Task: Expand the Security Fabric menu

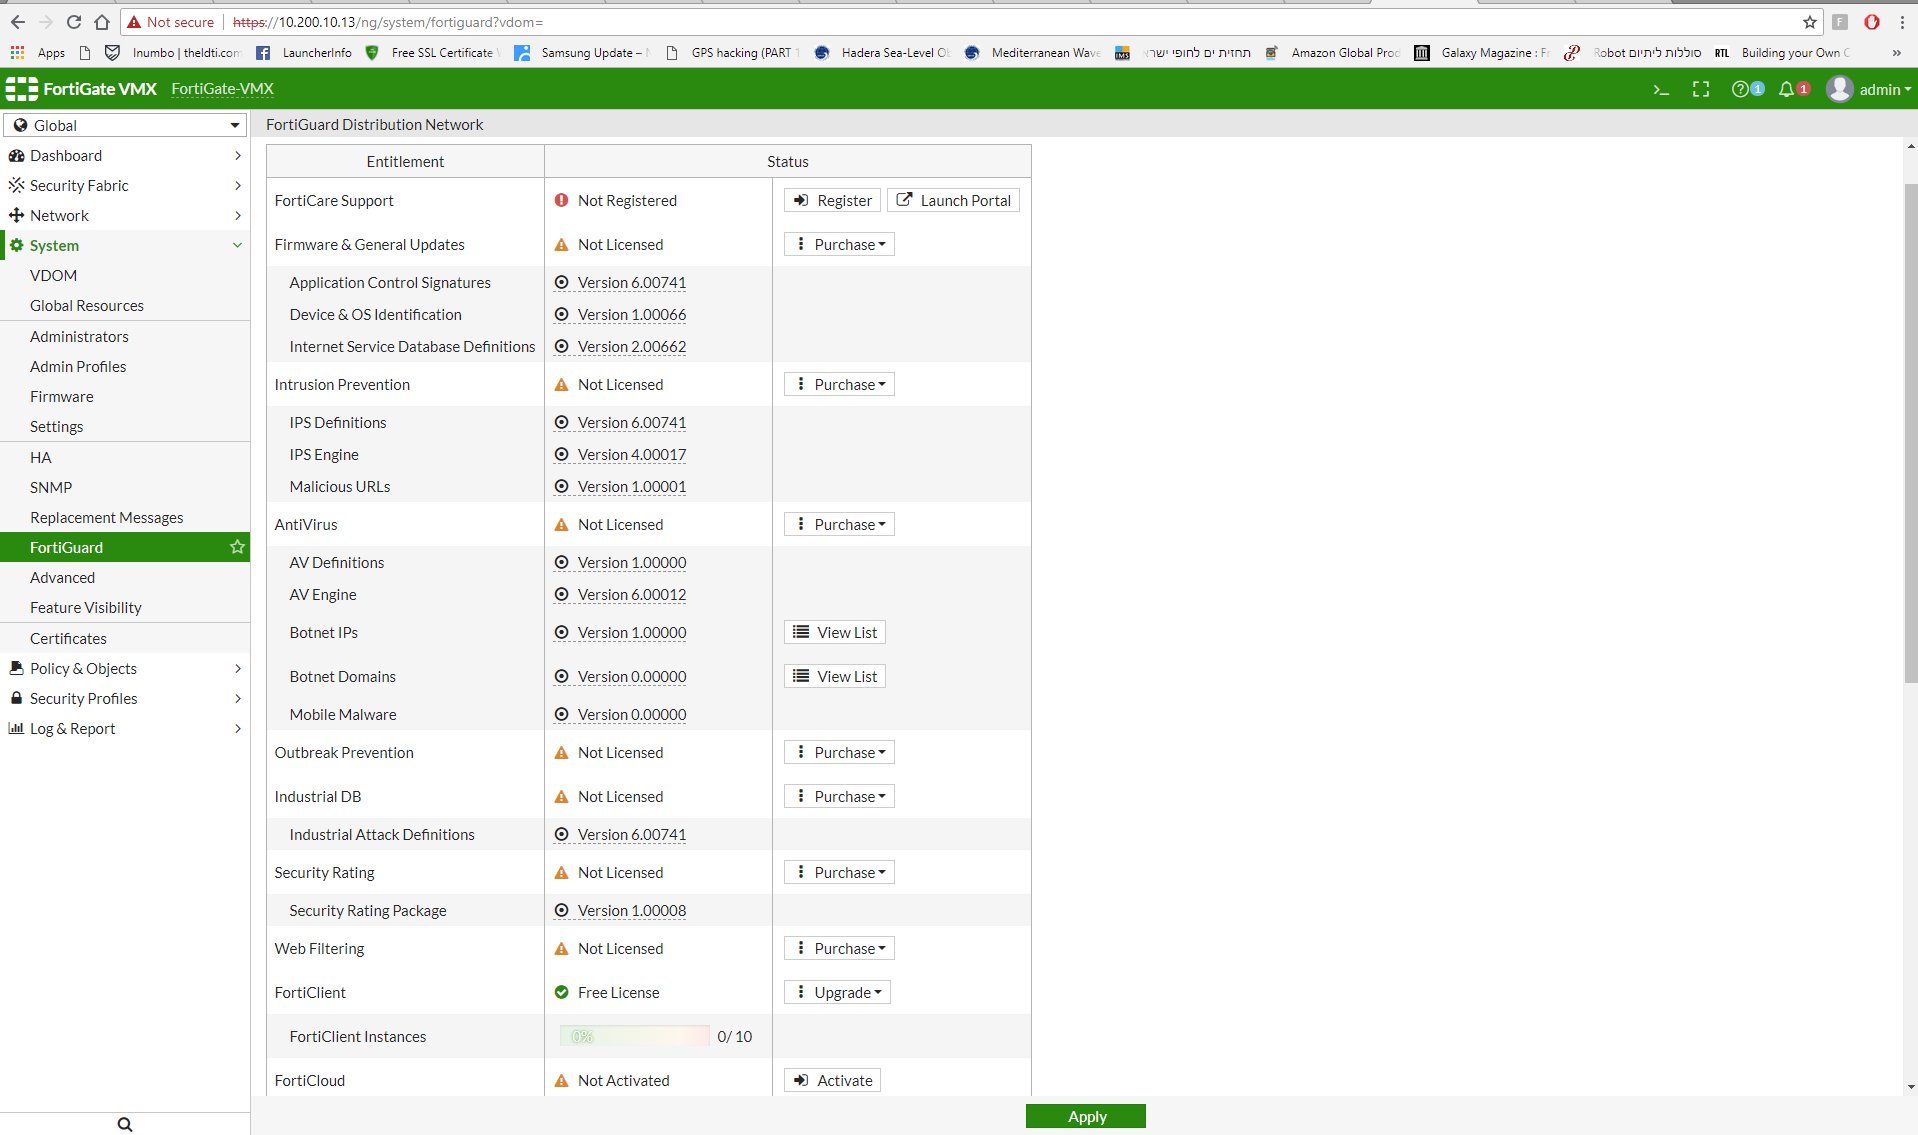Action: [x=125, y=185]
